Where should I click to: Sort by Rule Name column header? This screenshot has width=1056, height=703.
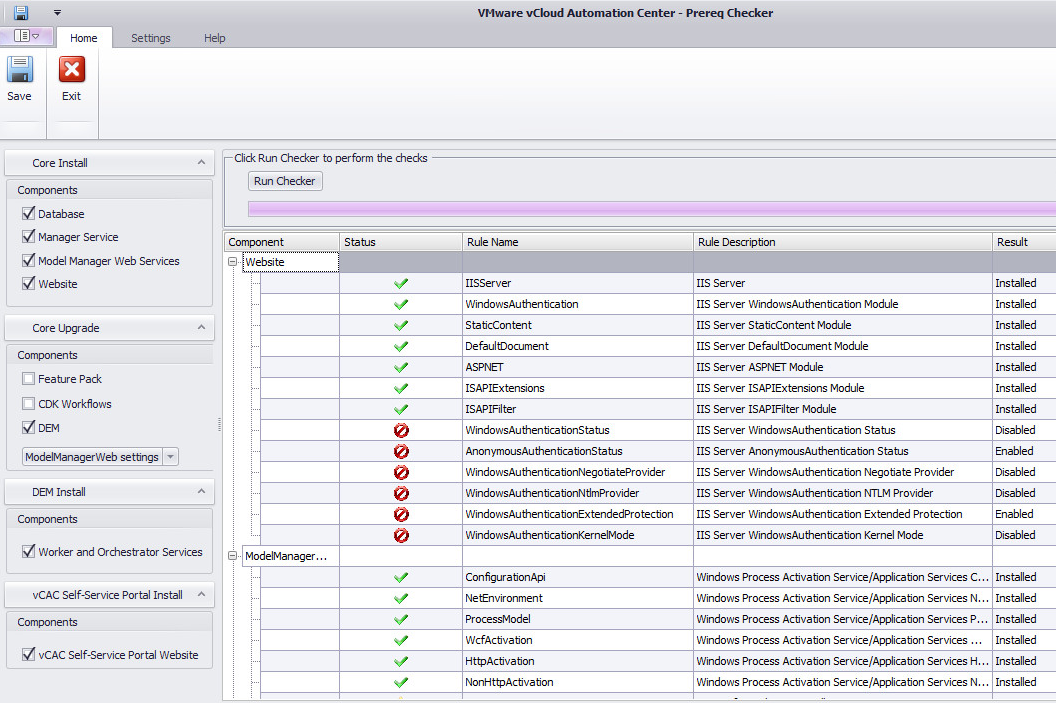(578, 242)
